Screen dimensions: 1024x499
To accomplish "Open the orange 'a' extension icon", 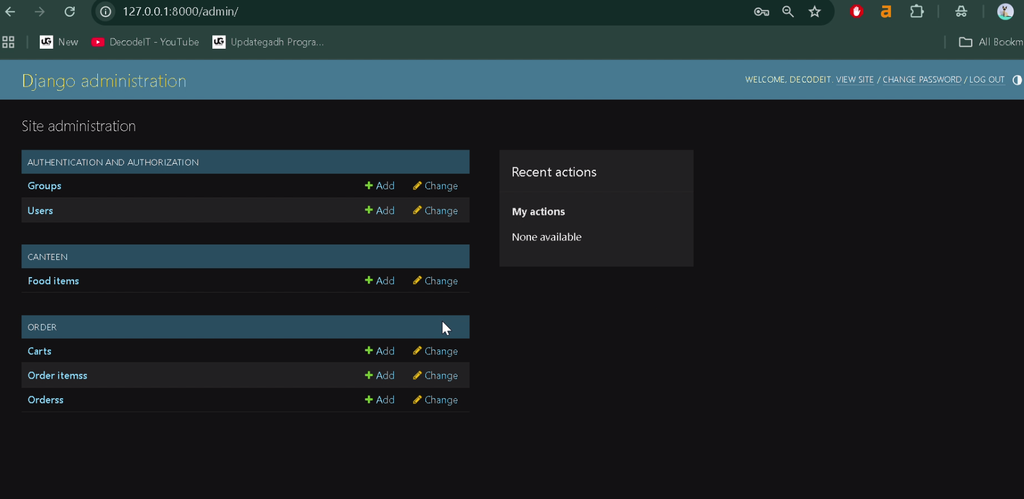I will 886,12.
